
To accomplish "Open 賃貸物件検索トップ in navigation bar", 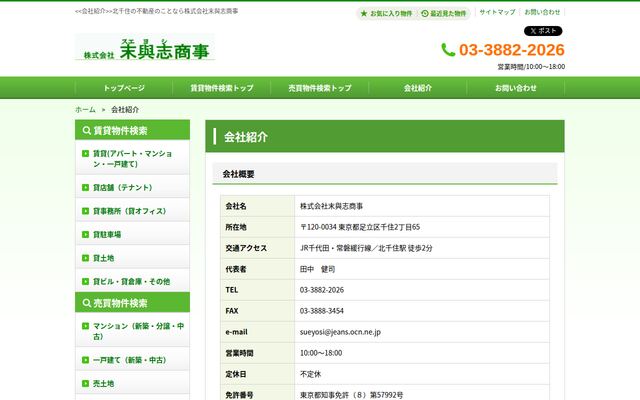I will tap(222, 88).
